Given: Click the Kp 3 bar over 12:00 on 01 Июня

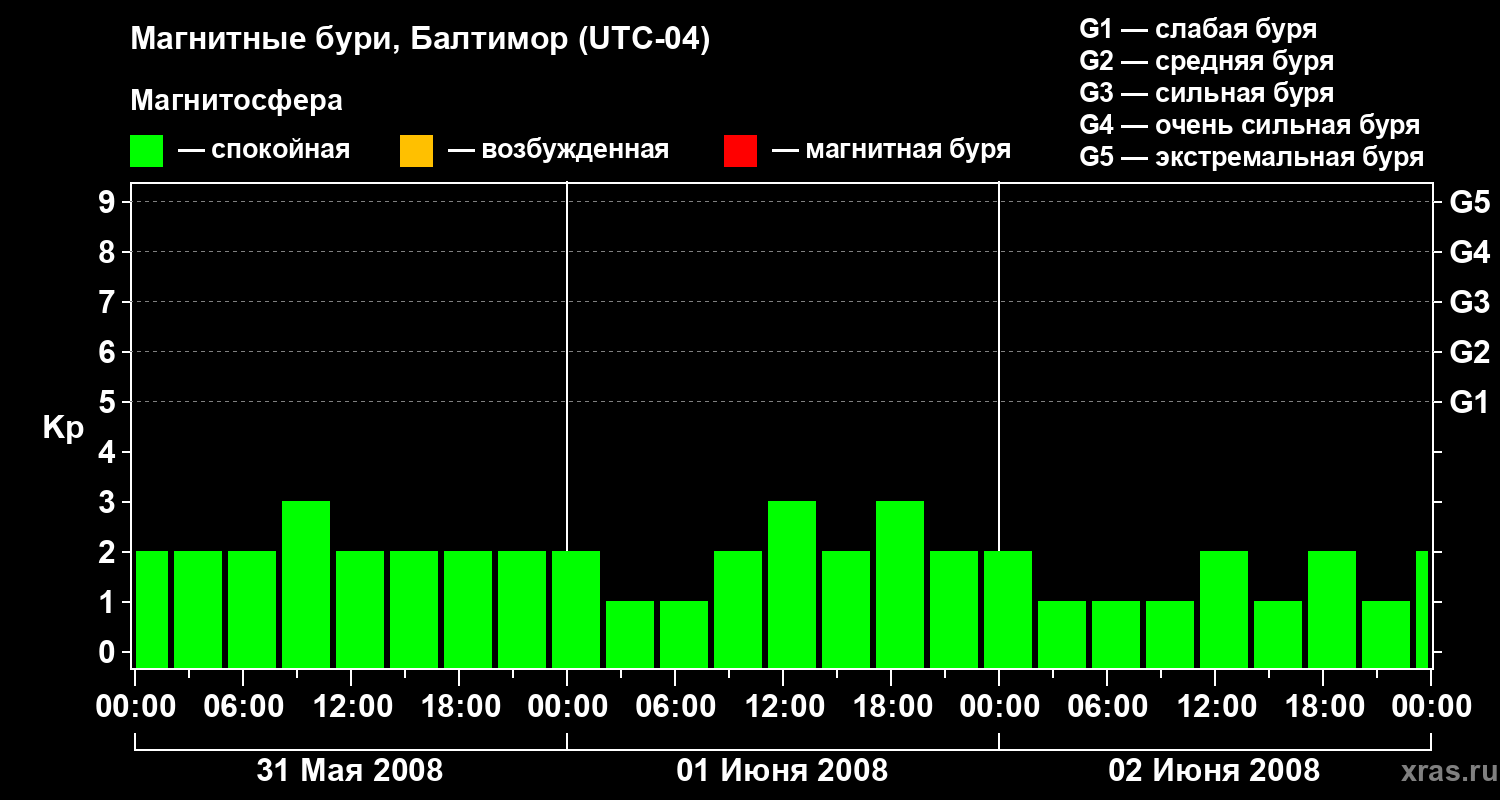Looking at the screenshot, I should [792, 584].
